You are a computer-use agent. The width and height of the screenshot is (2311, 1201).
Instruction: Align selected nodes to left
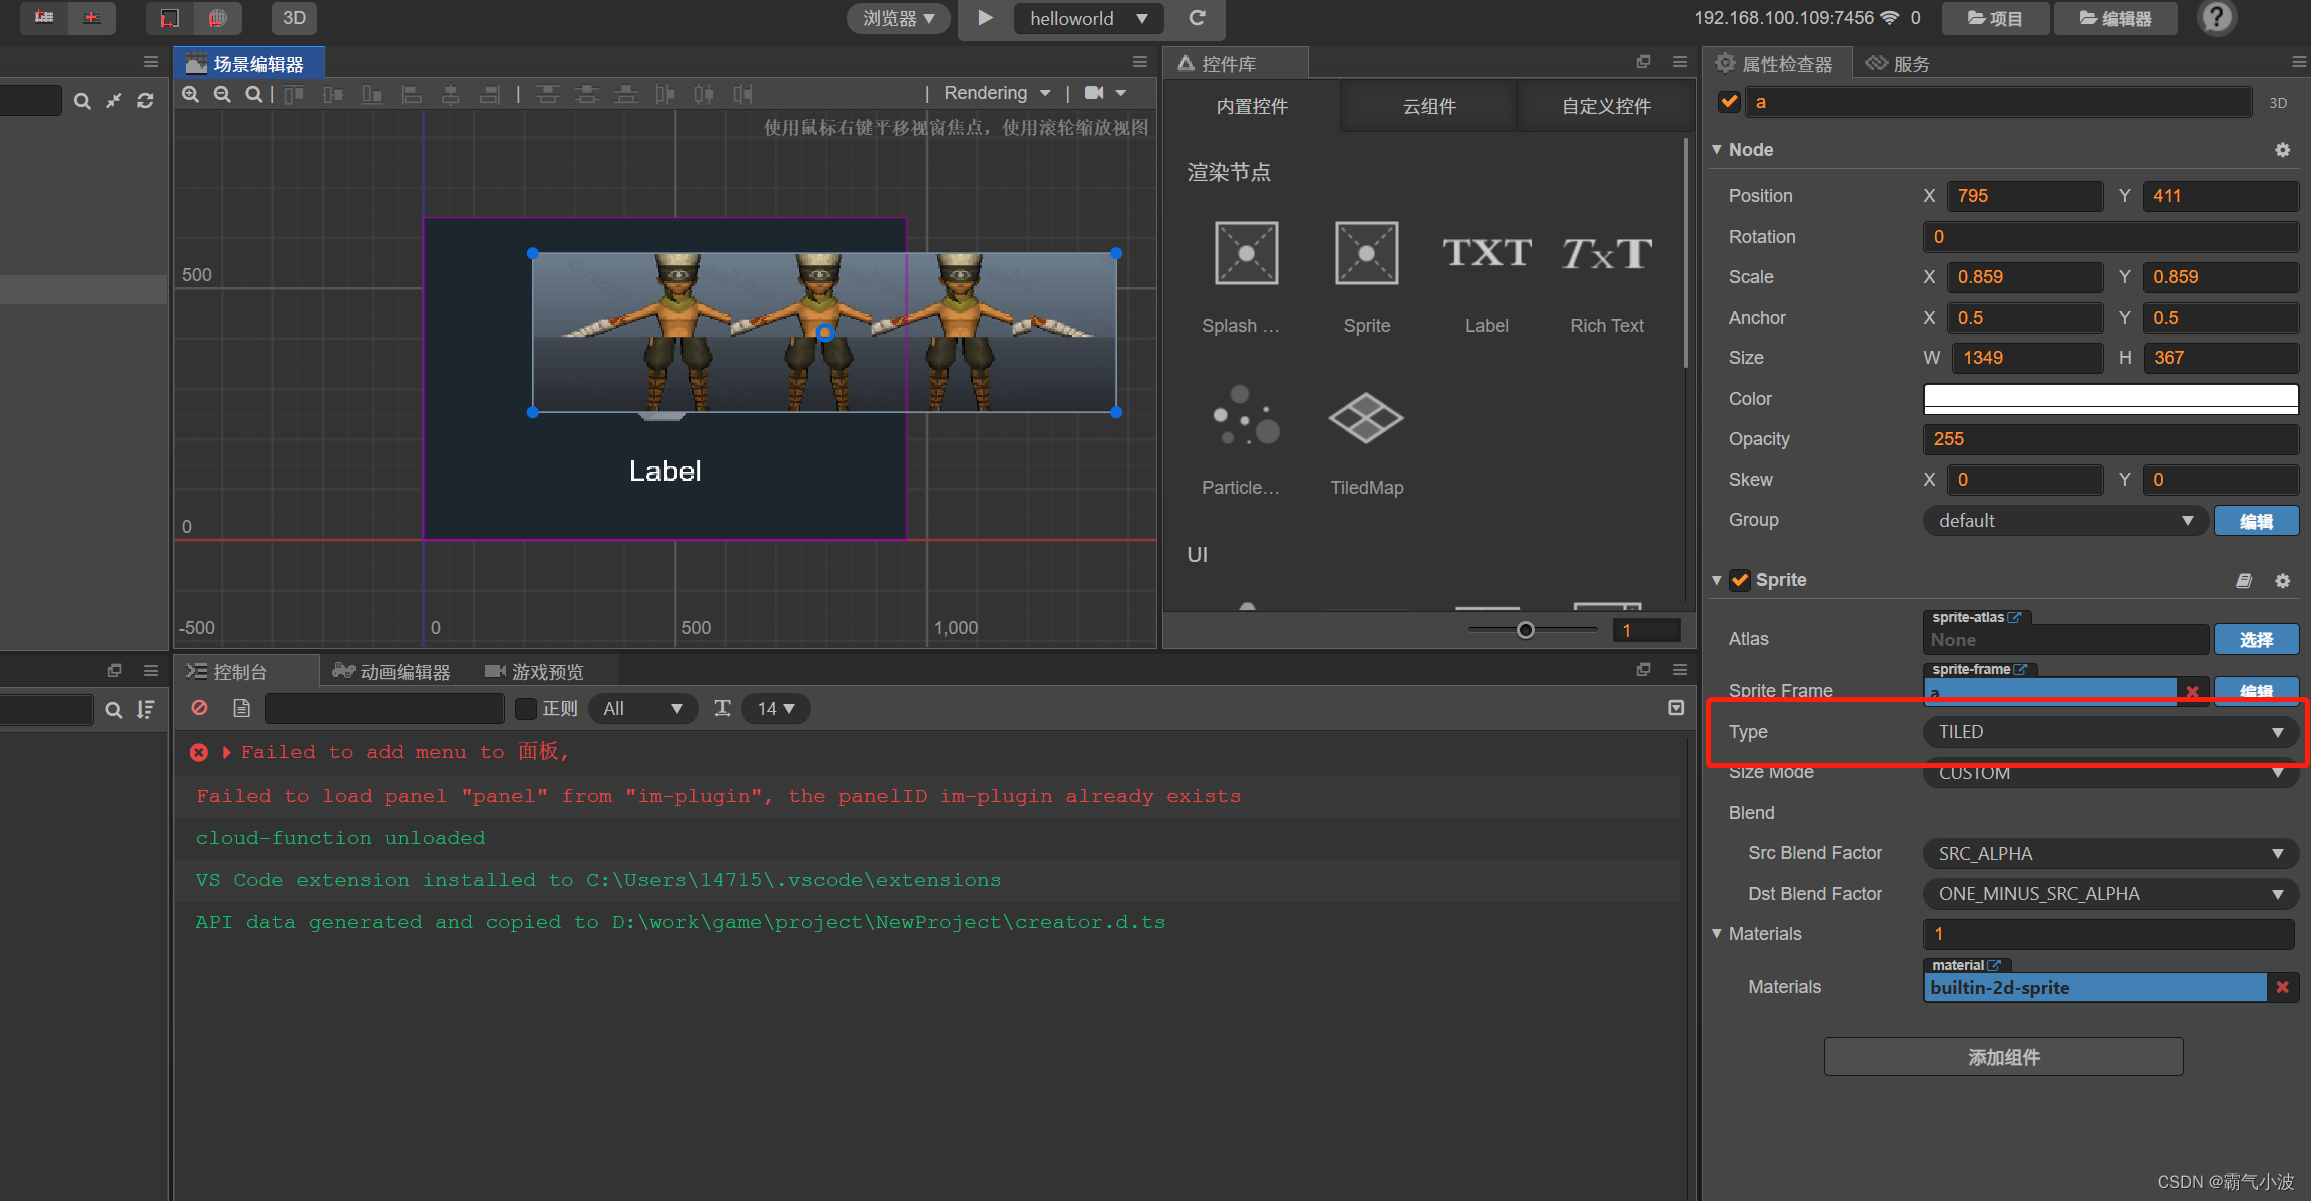coord(411,94)
